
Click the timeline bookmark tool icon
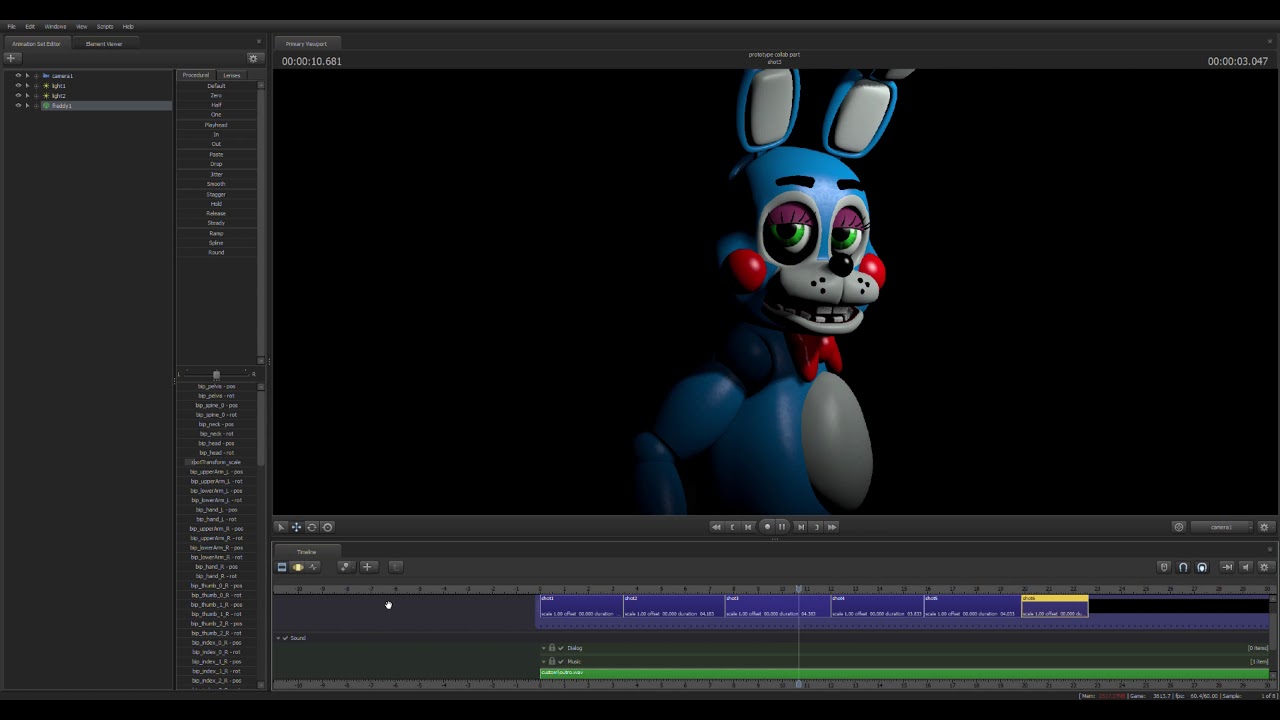345,567
